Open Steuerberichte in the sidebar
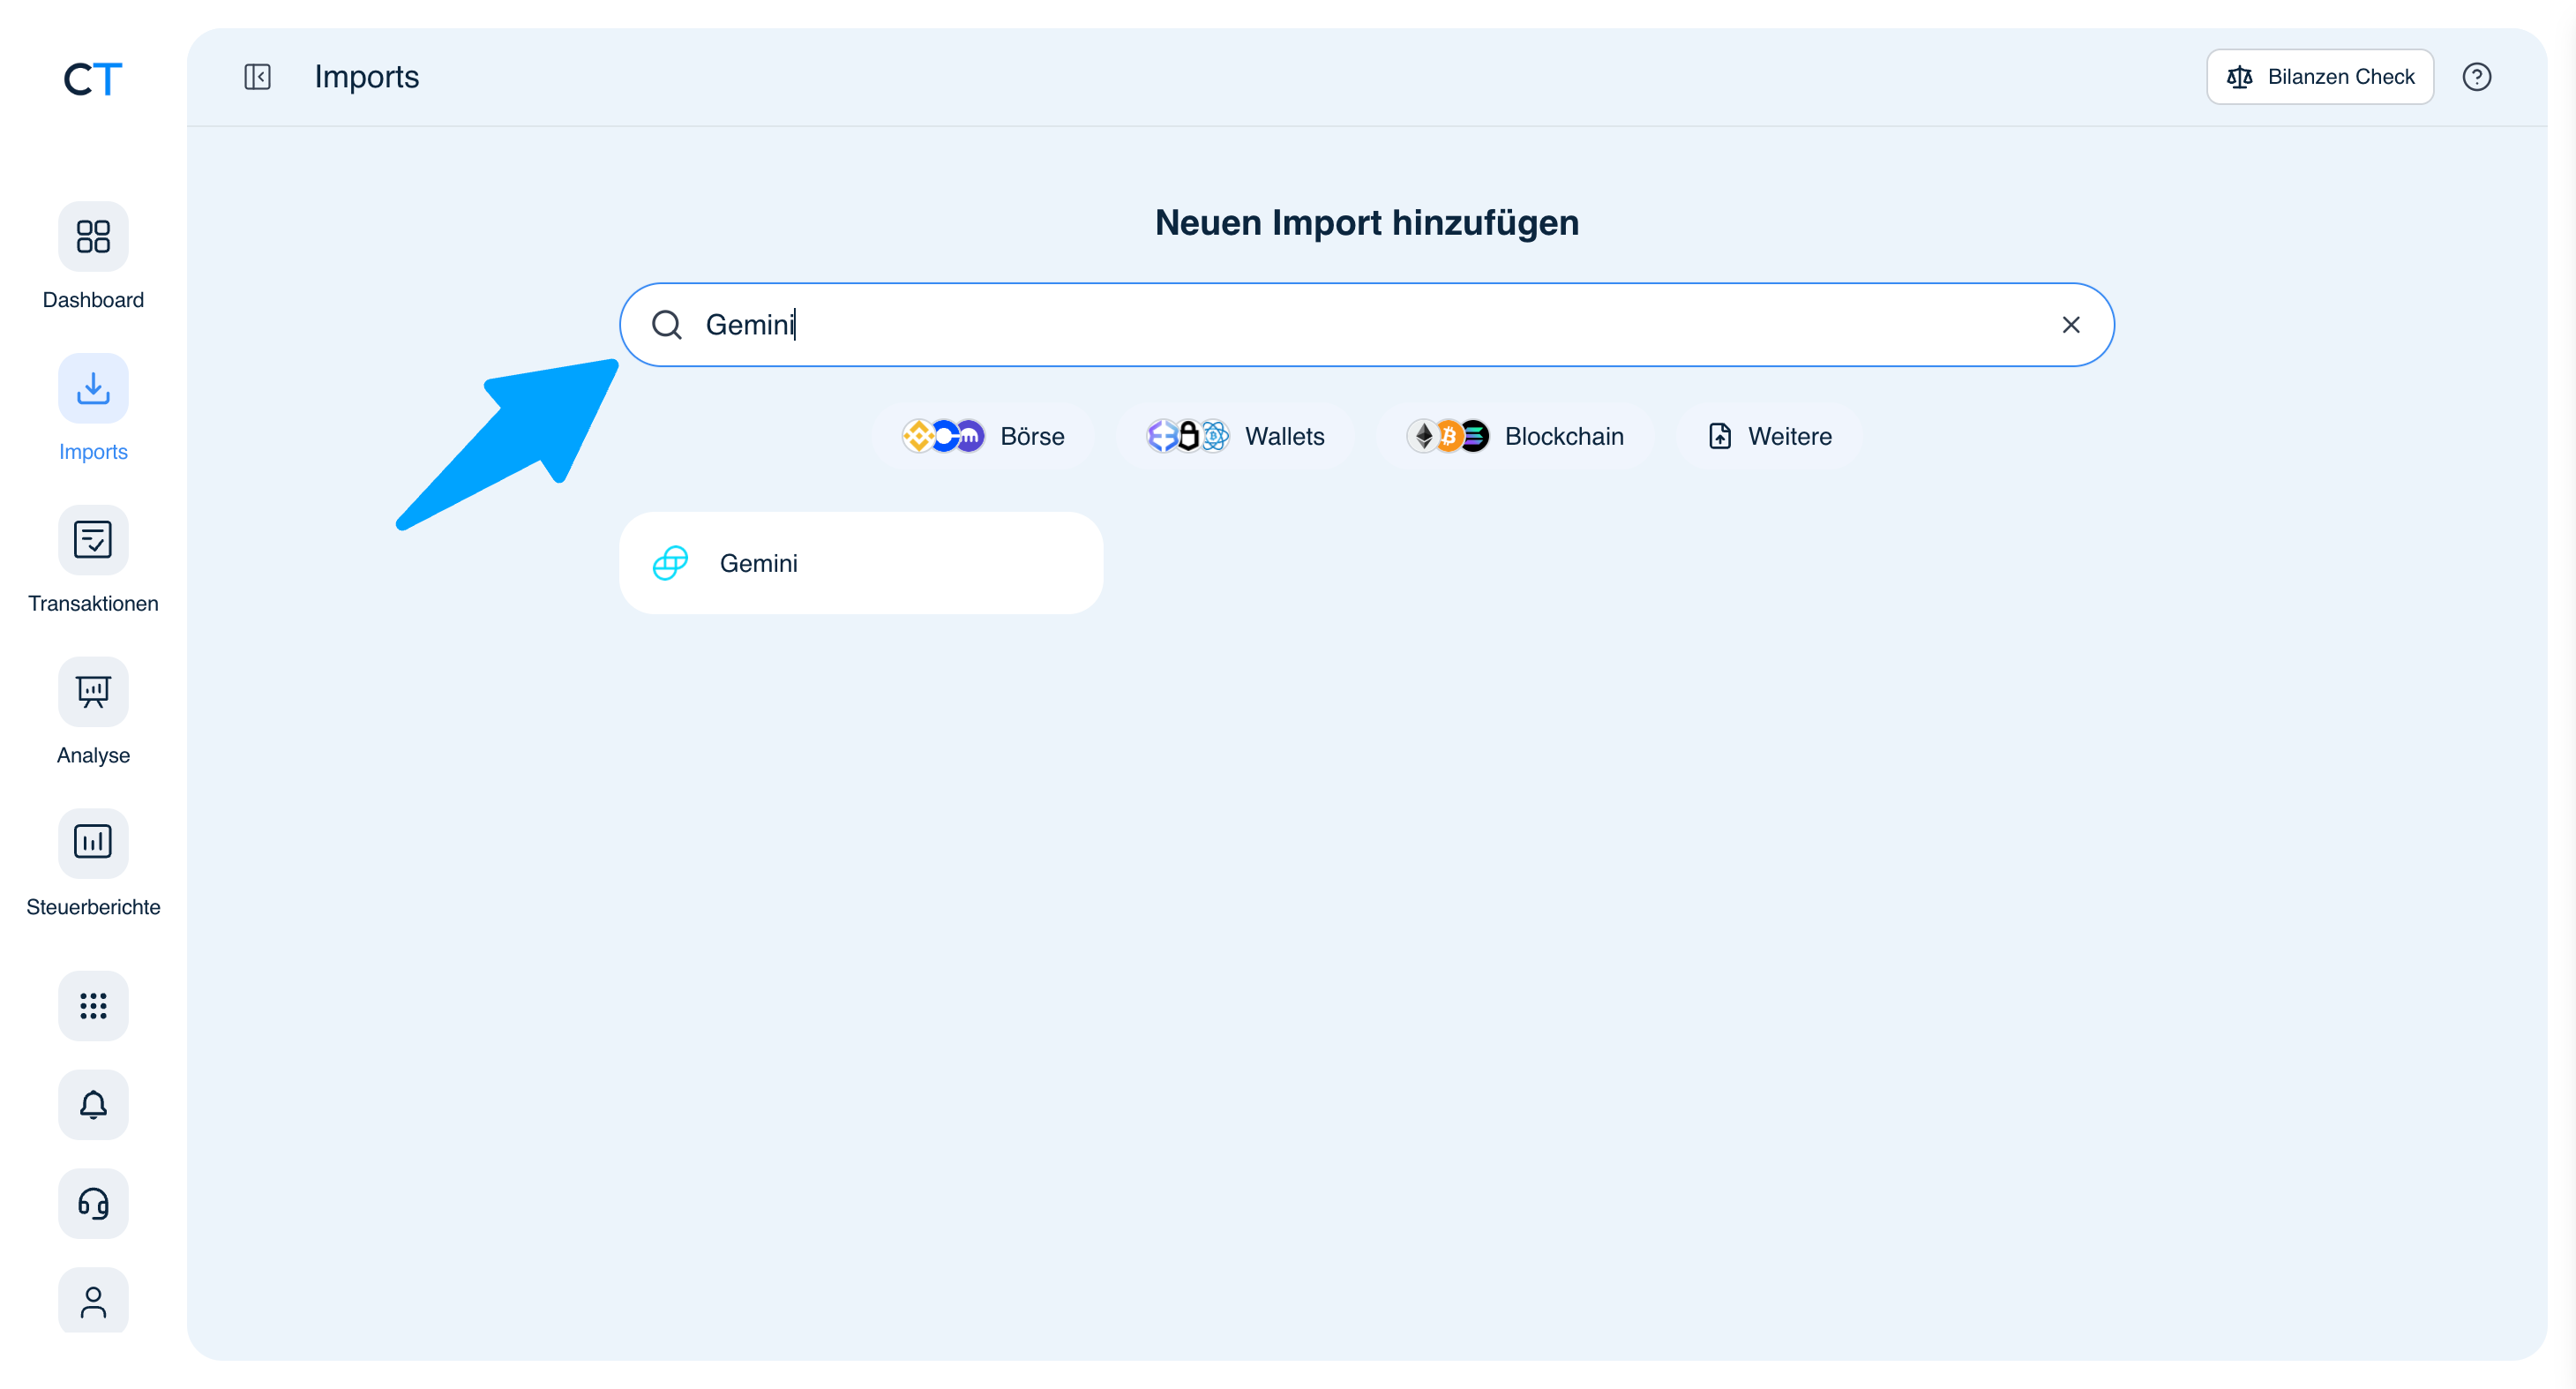The height and width of the screenshot is (1389, 2576). (93, 865)
